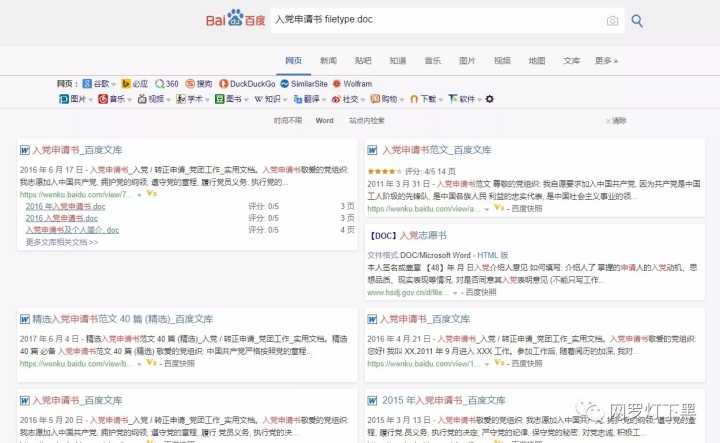The width and height of the screenshot is (720, 443).
Task: Open the Bing (必应) search shortcut
Action: coord(134,84)
